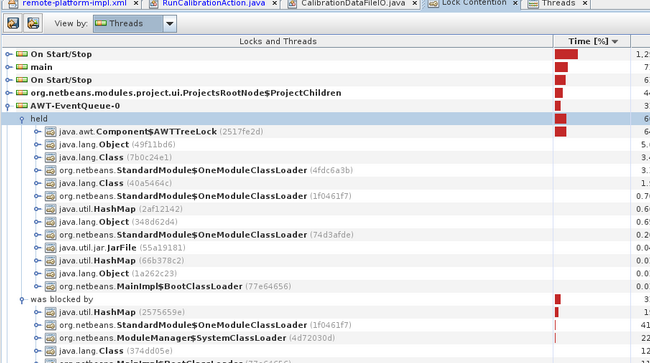Expand the ProjectsRootNode$ProjectChildren thread
Viewport: 650px width, 363px height.
(x=8, y=93)
